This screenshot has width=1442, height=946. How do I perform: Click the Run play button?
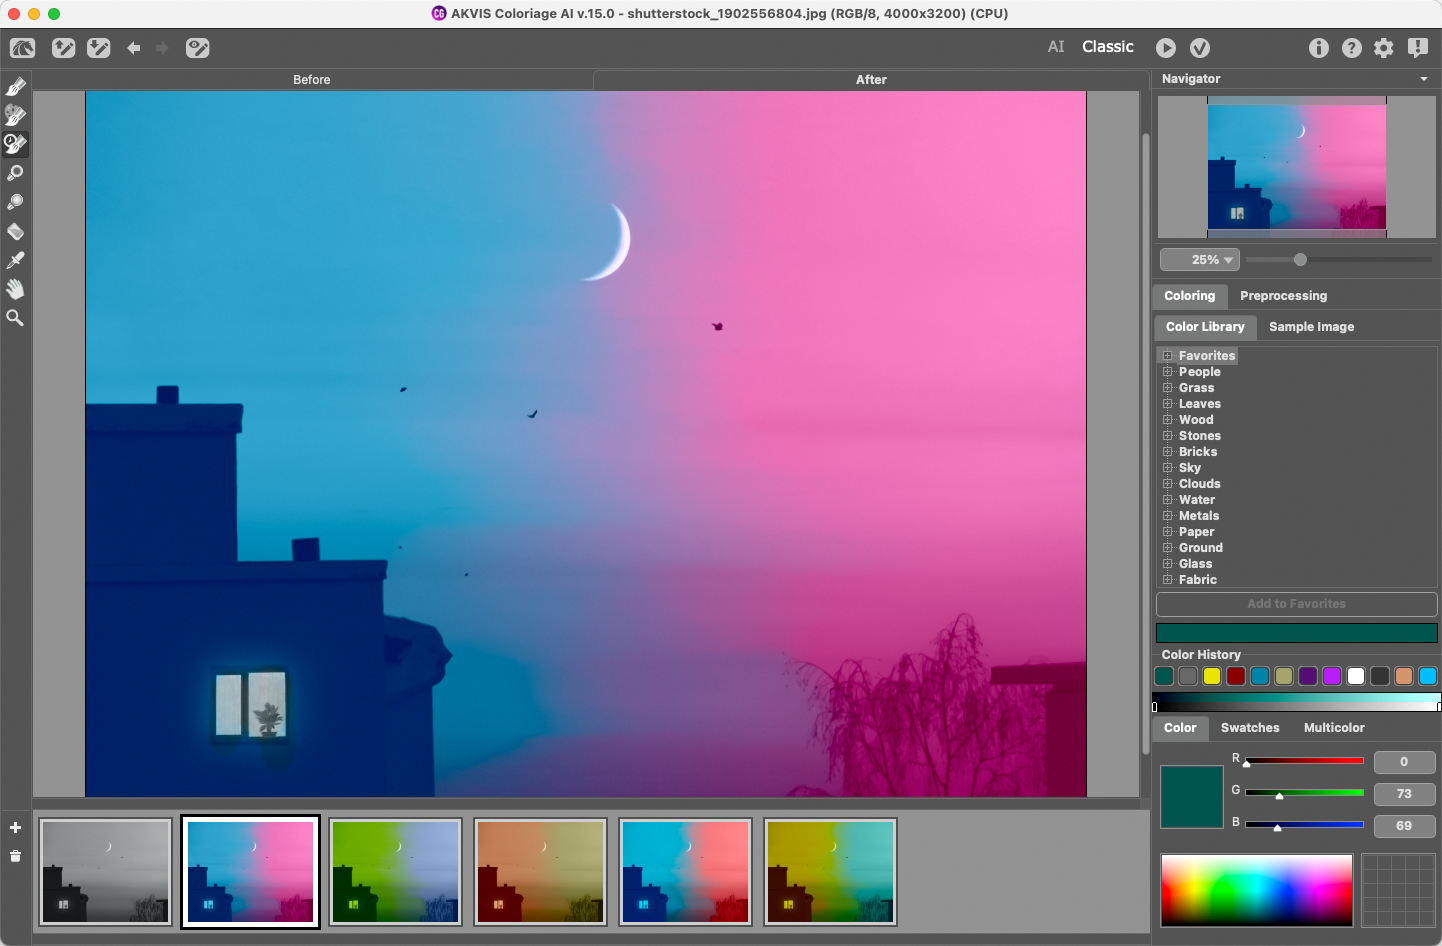pyautogui.click(x=1166, y=48)
